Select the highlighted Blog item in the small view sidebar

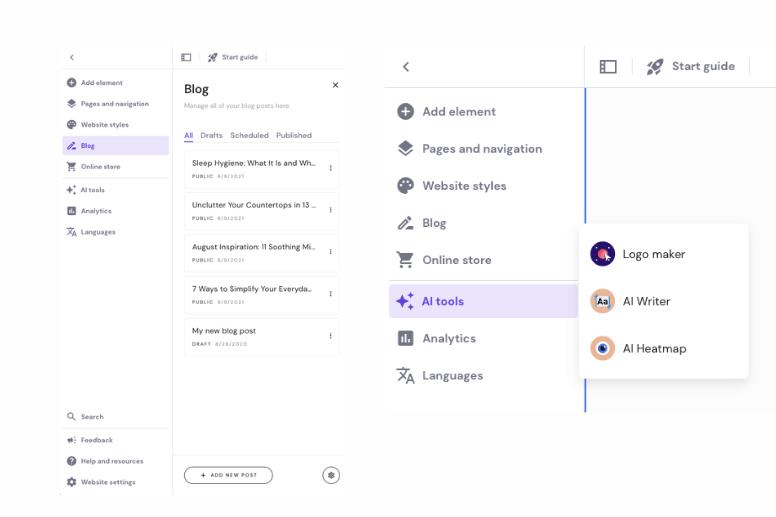pyautogui.click(x=115, y=145)
